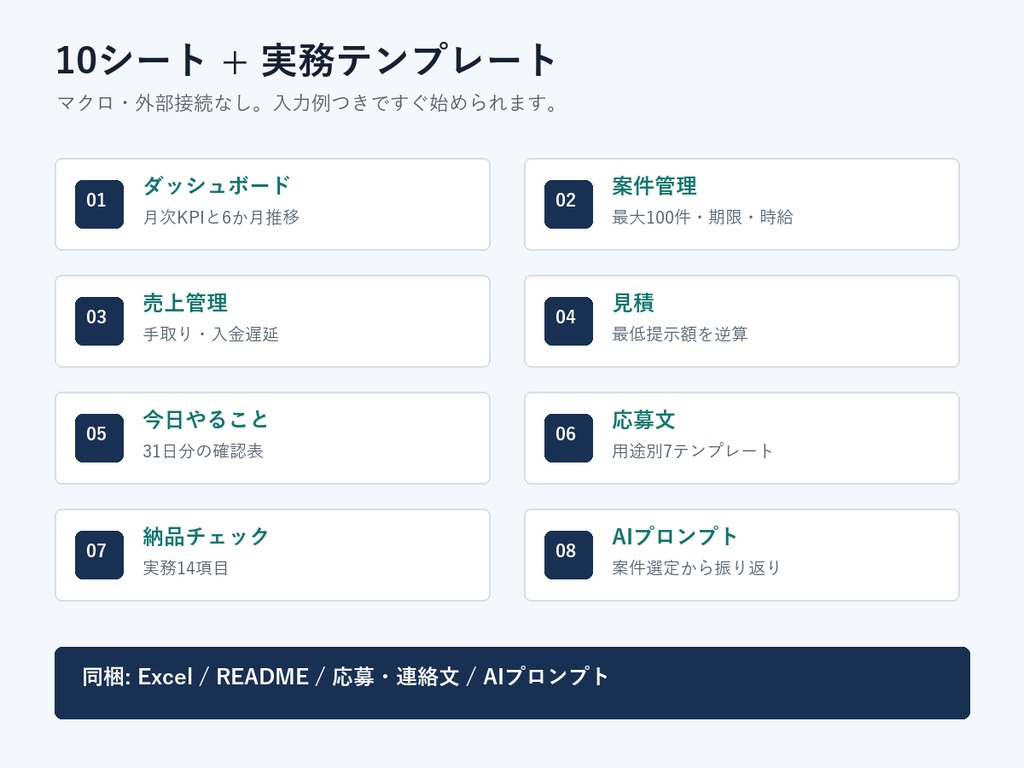Click the 04 badge beside 見積
Viewport: 1024px width, 768px height.
[x=568, y=321]
